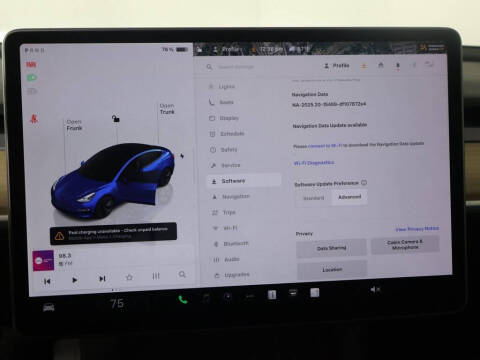This screenshot has height=360, width=480.
Task: Open car controls from the bottom bar
Action: (x=49, y=308)
